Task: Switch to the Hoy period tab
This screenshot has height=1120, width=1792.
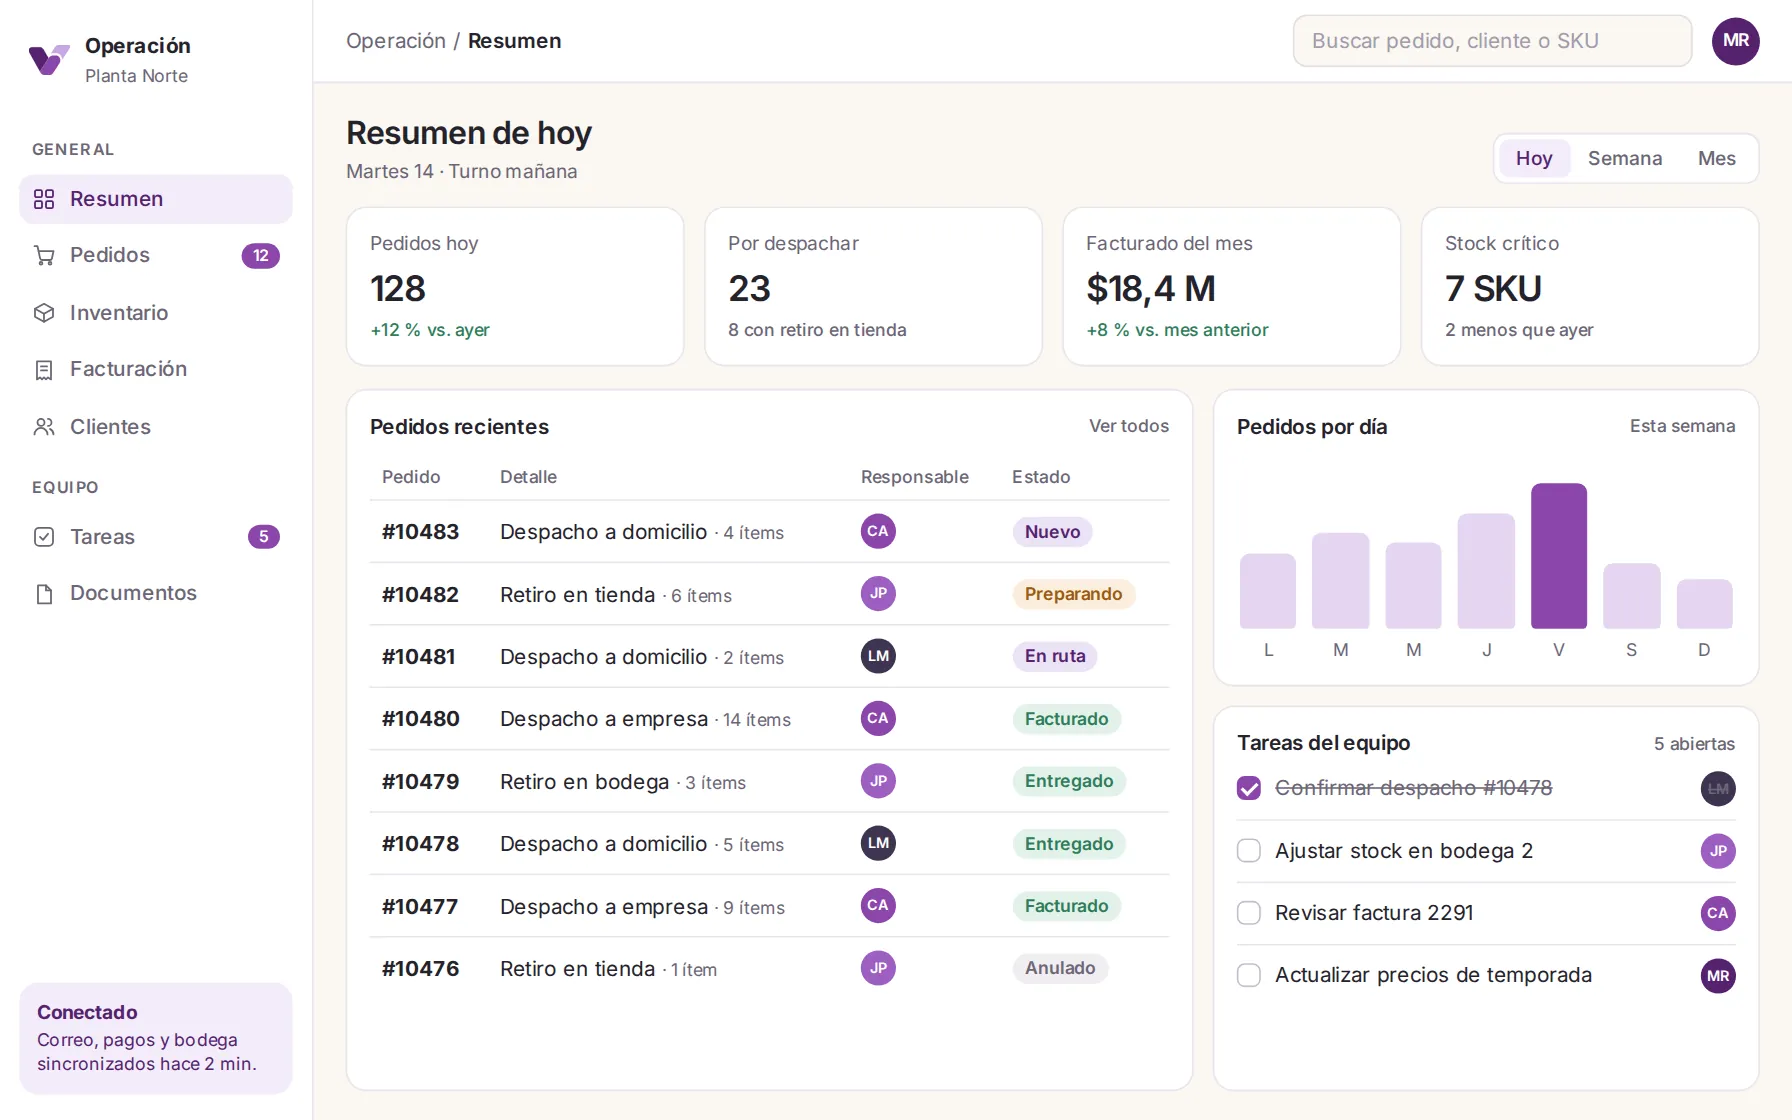Action: pyautogui.click(x=1534, y=158)
